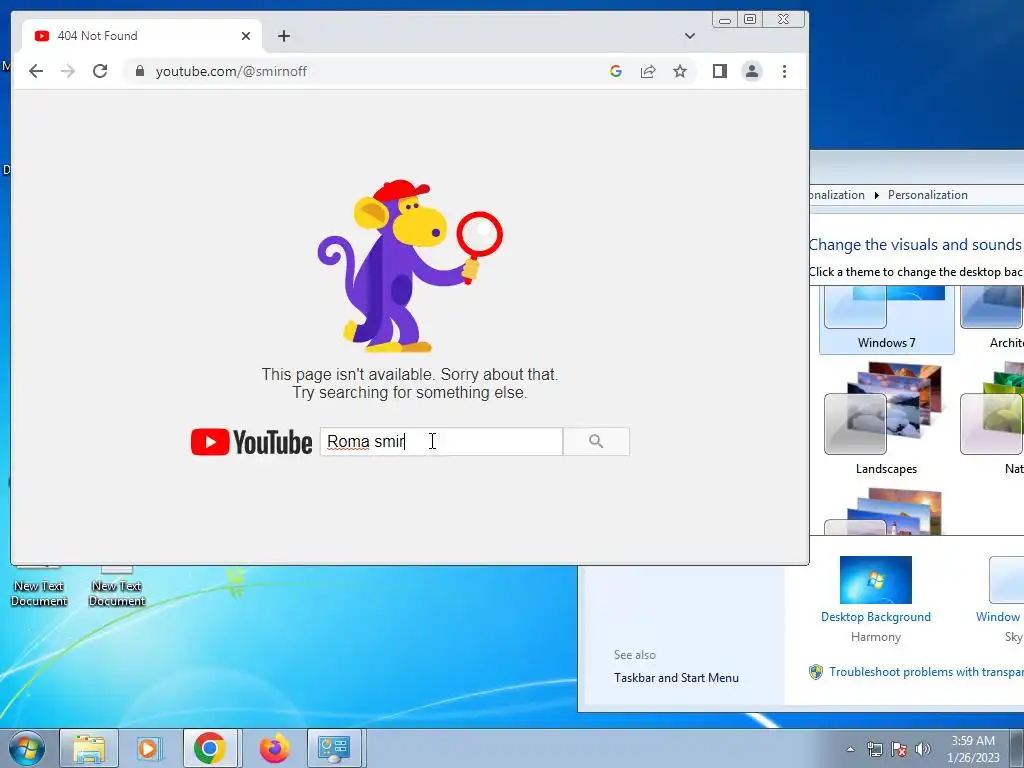This screenshot has width=1024, height=768.
Task: Click the address bar URL
Action: pyautogui.click(x=231, y=71)
